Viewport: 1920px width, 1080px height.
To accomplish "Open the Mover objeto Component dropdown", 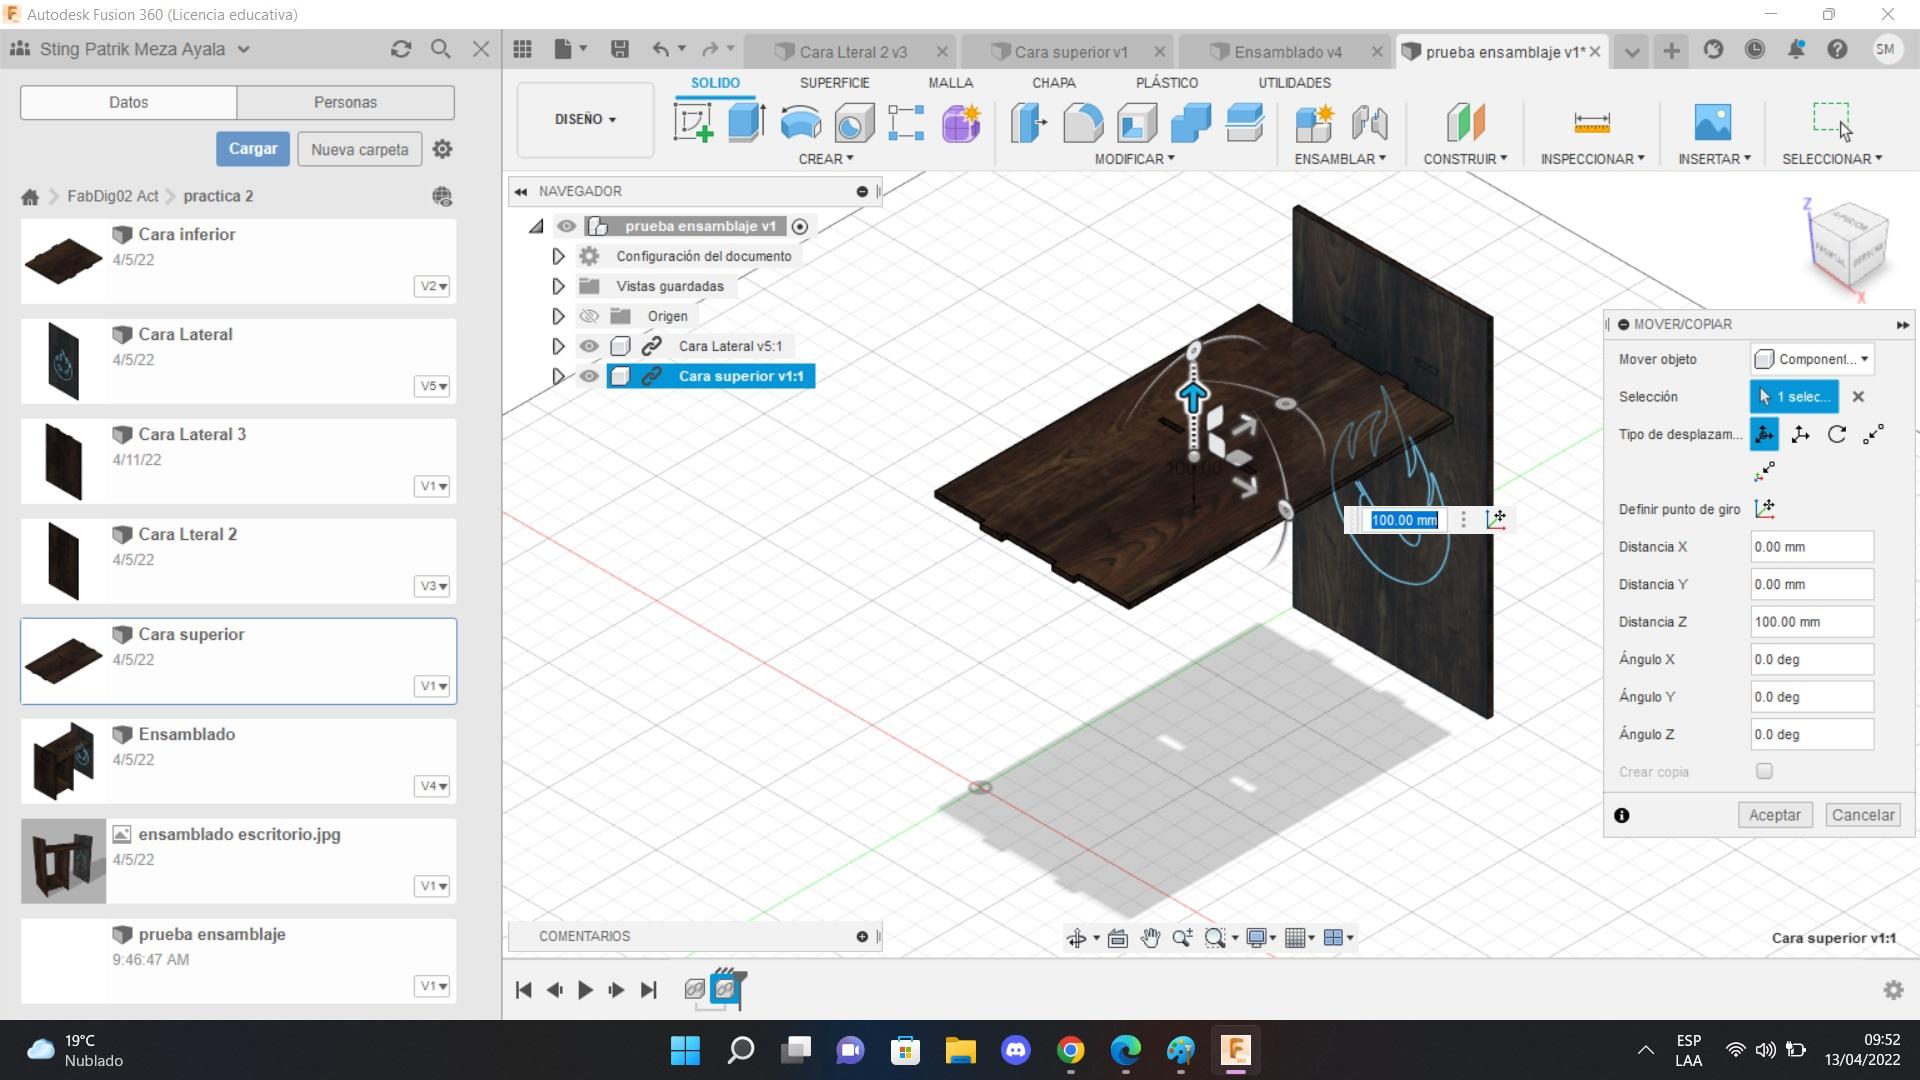I will pos(1811,359).
